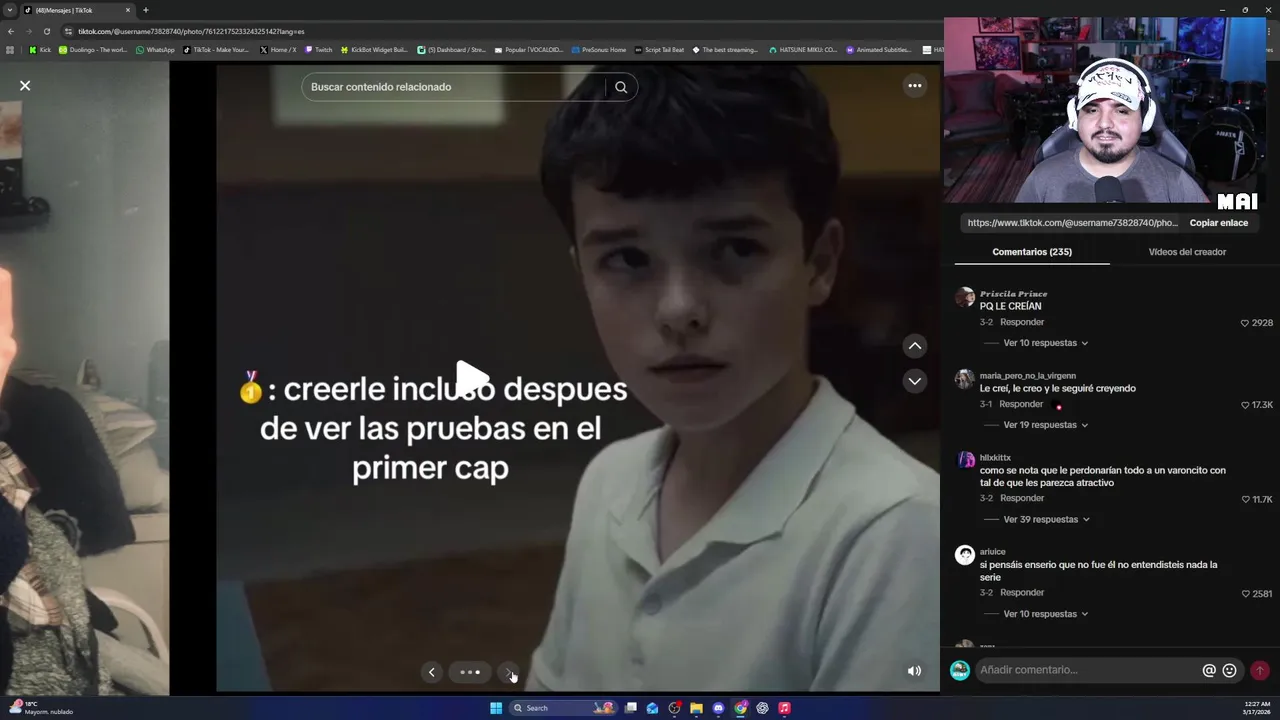Open tab search dropdown arrow

coord(9,10)
